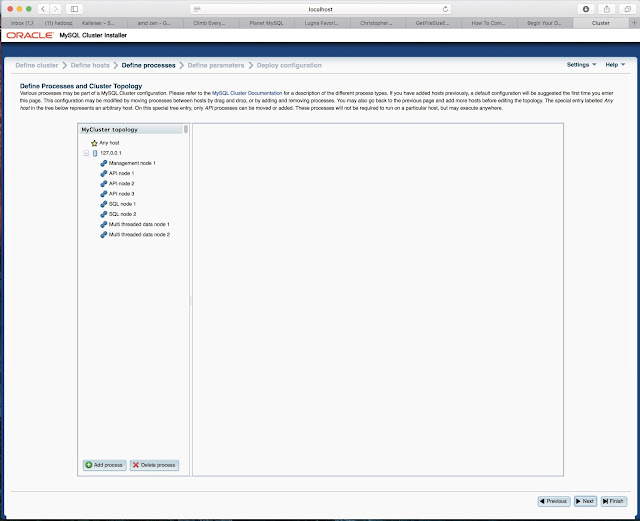Screen dimensions: 640x521
Task: Click the API node 2 icon
Action: click(104, 183)
